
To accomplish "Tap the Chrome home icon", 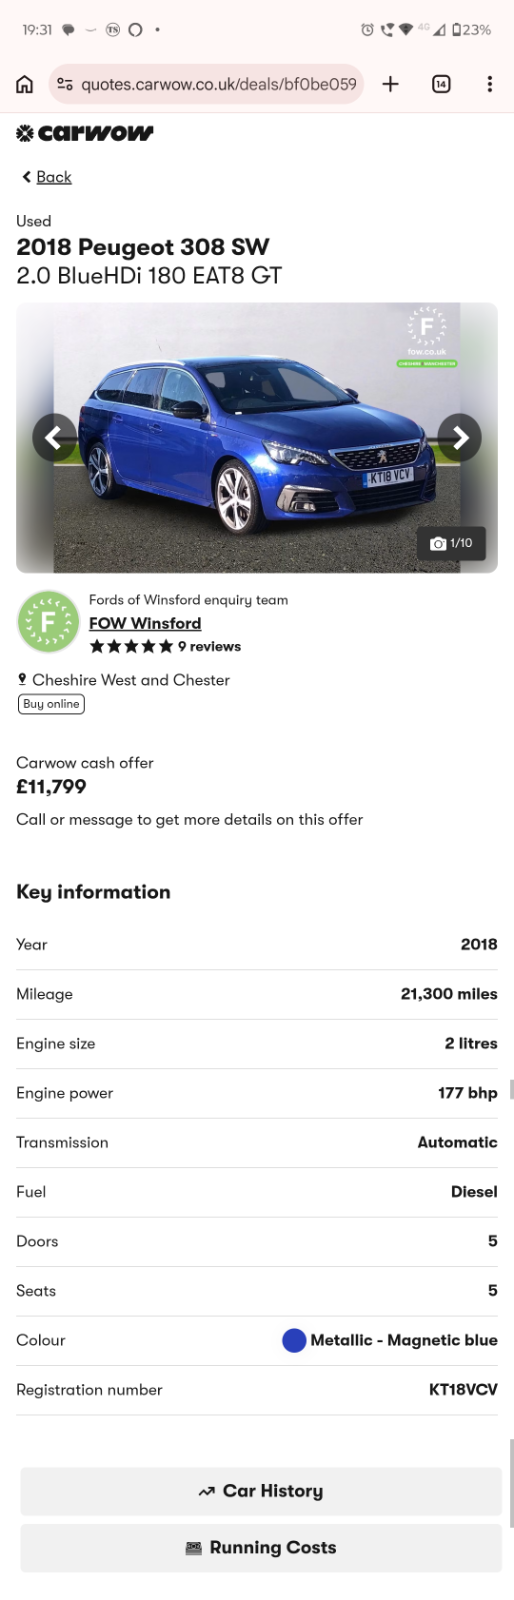I will (x=24, y=84).
